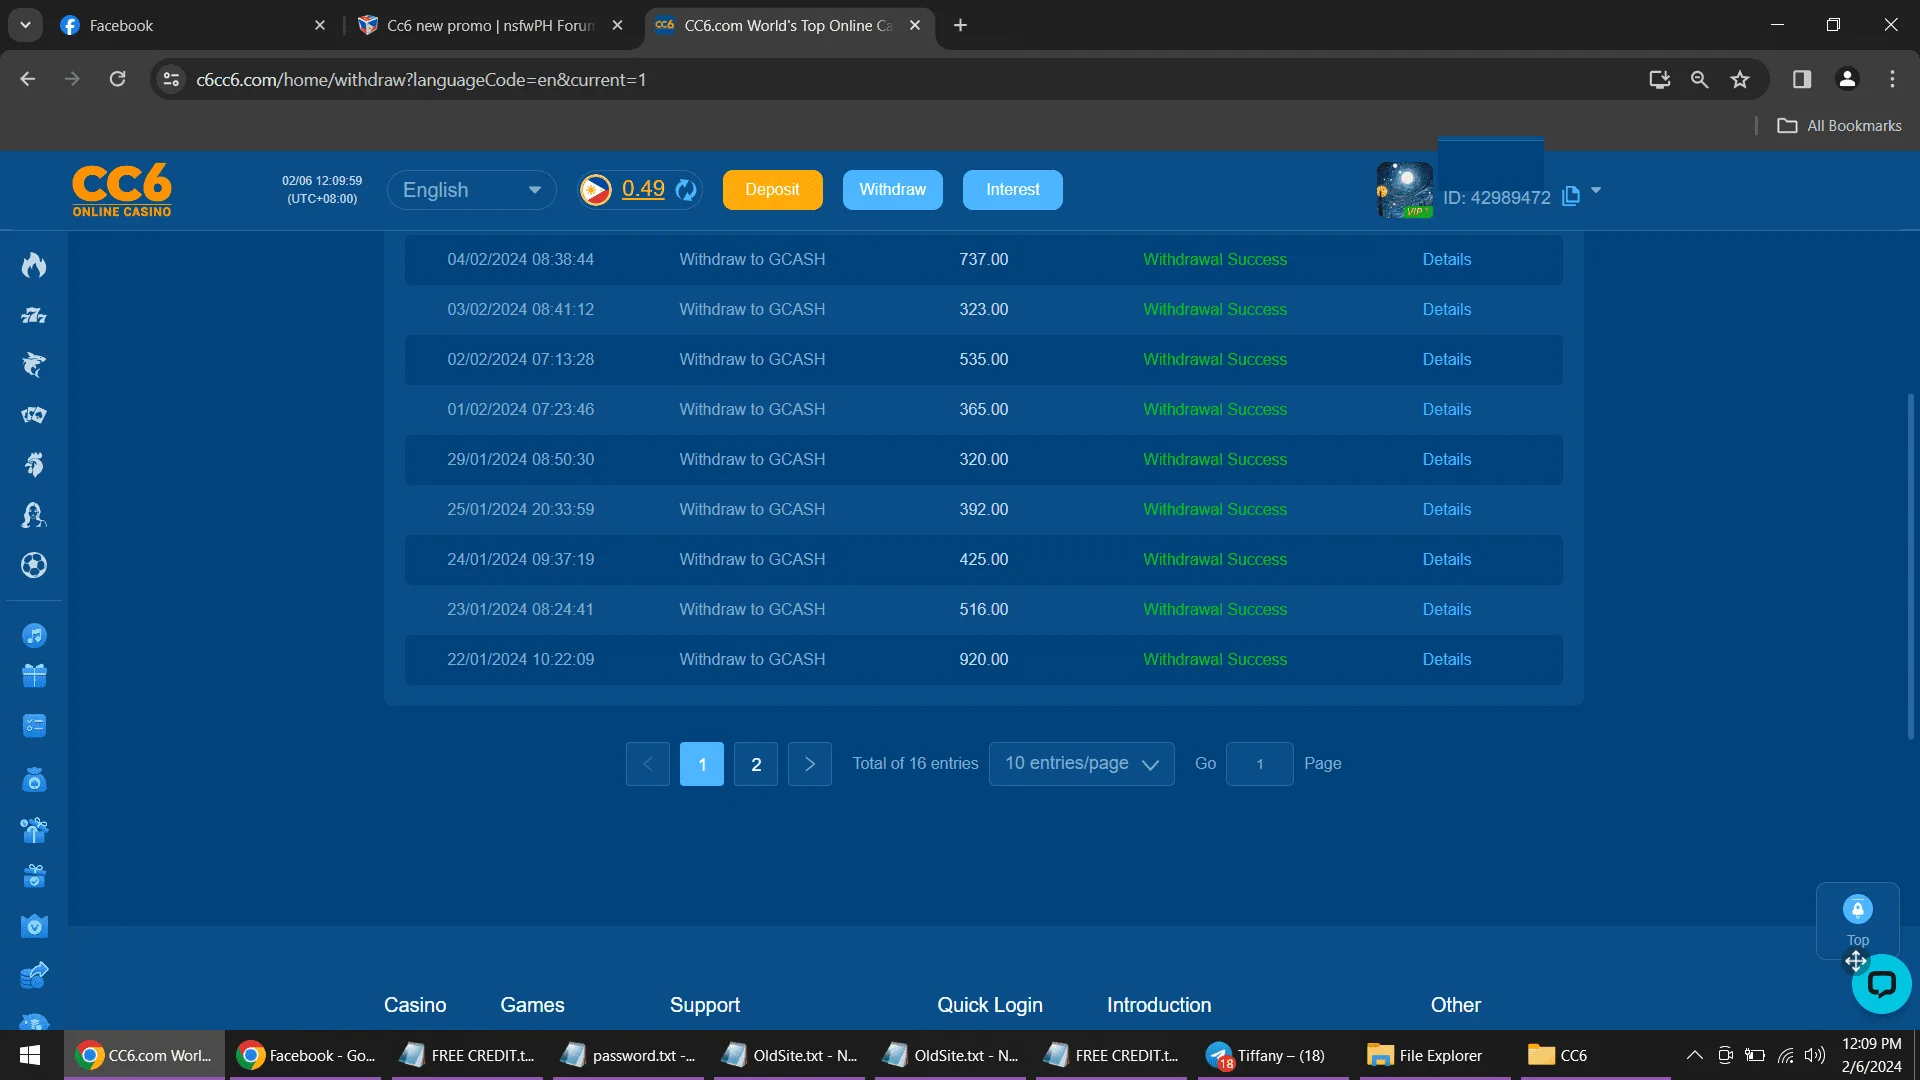
Task: Expand the English language dropdown
Action: tap(472, 190)
